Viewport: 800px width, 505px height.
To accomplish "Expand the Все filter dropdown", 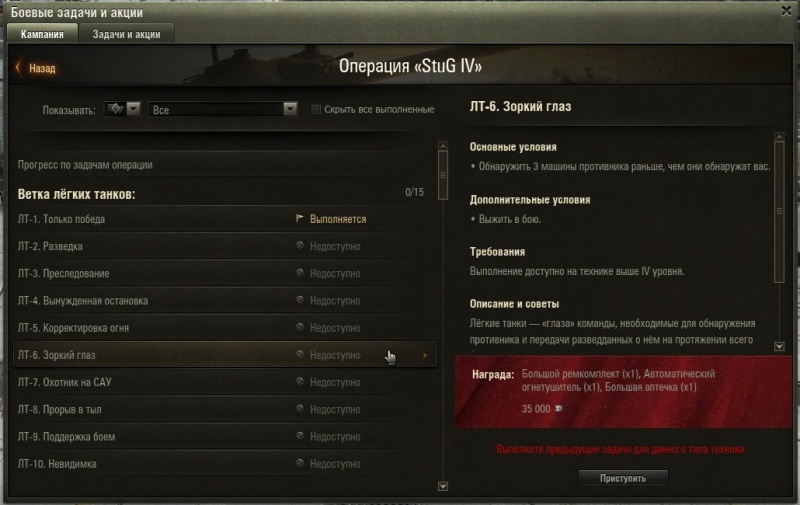I will (x=223, y=109).
